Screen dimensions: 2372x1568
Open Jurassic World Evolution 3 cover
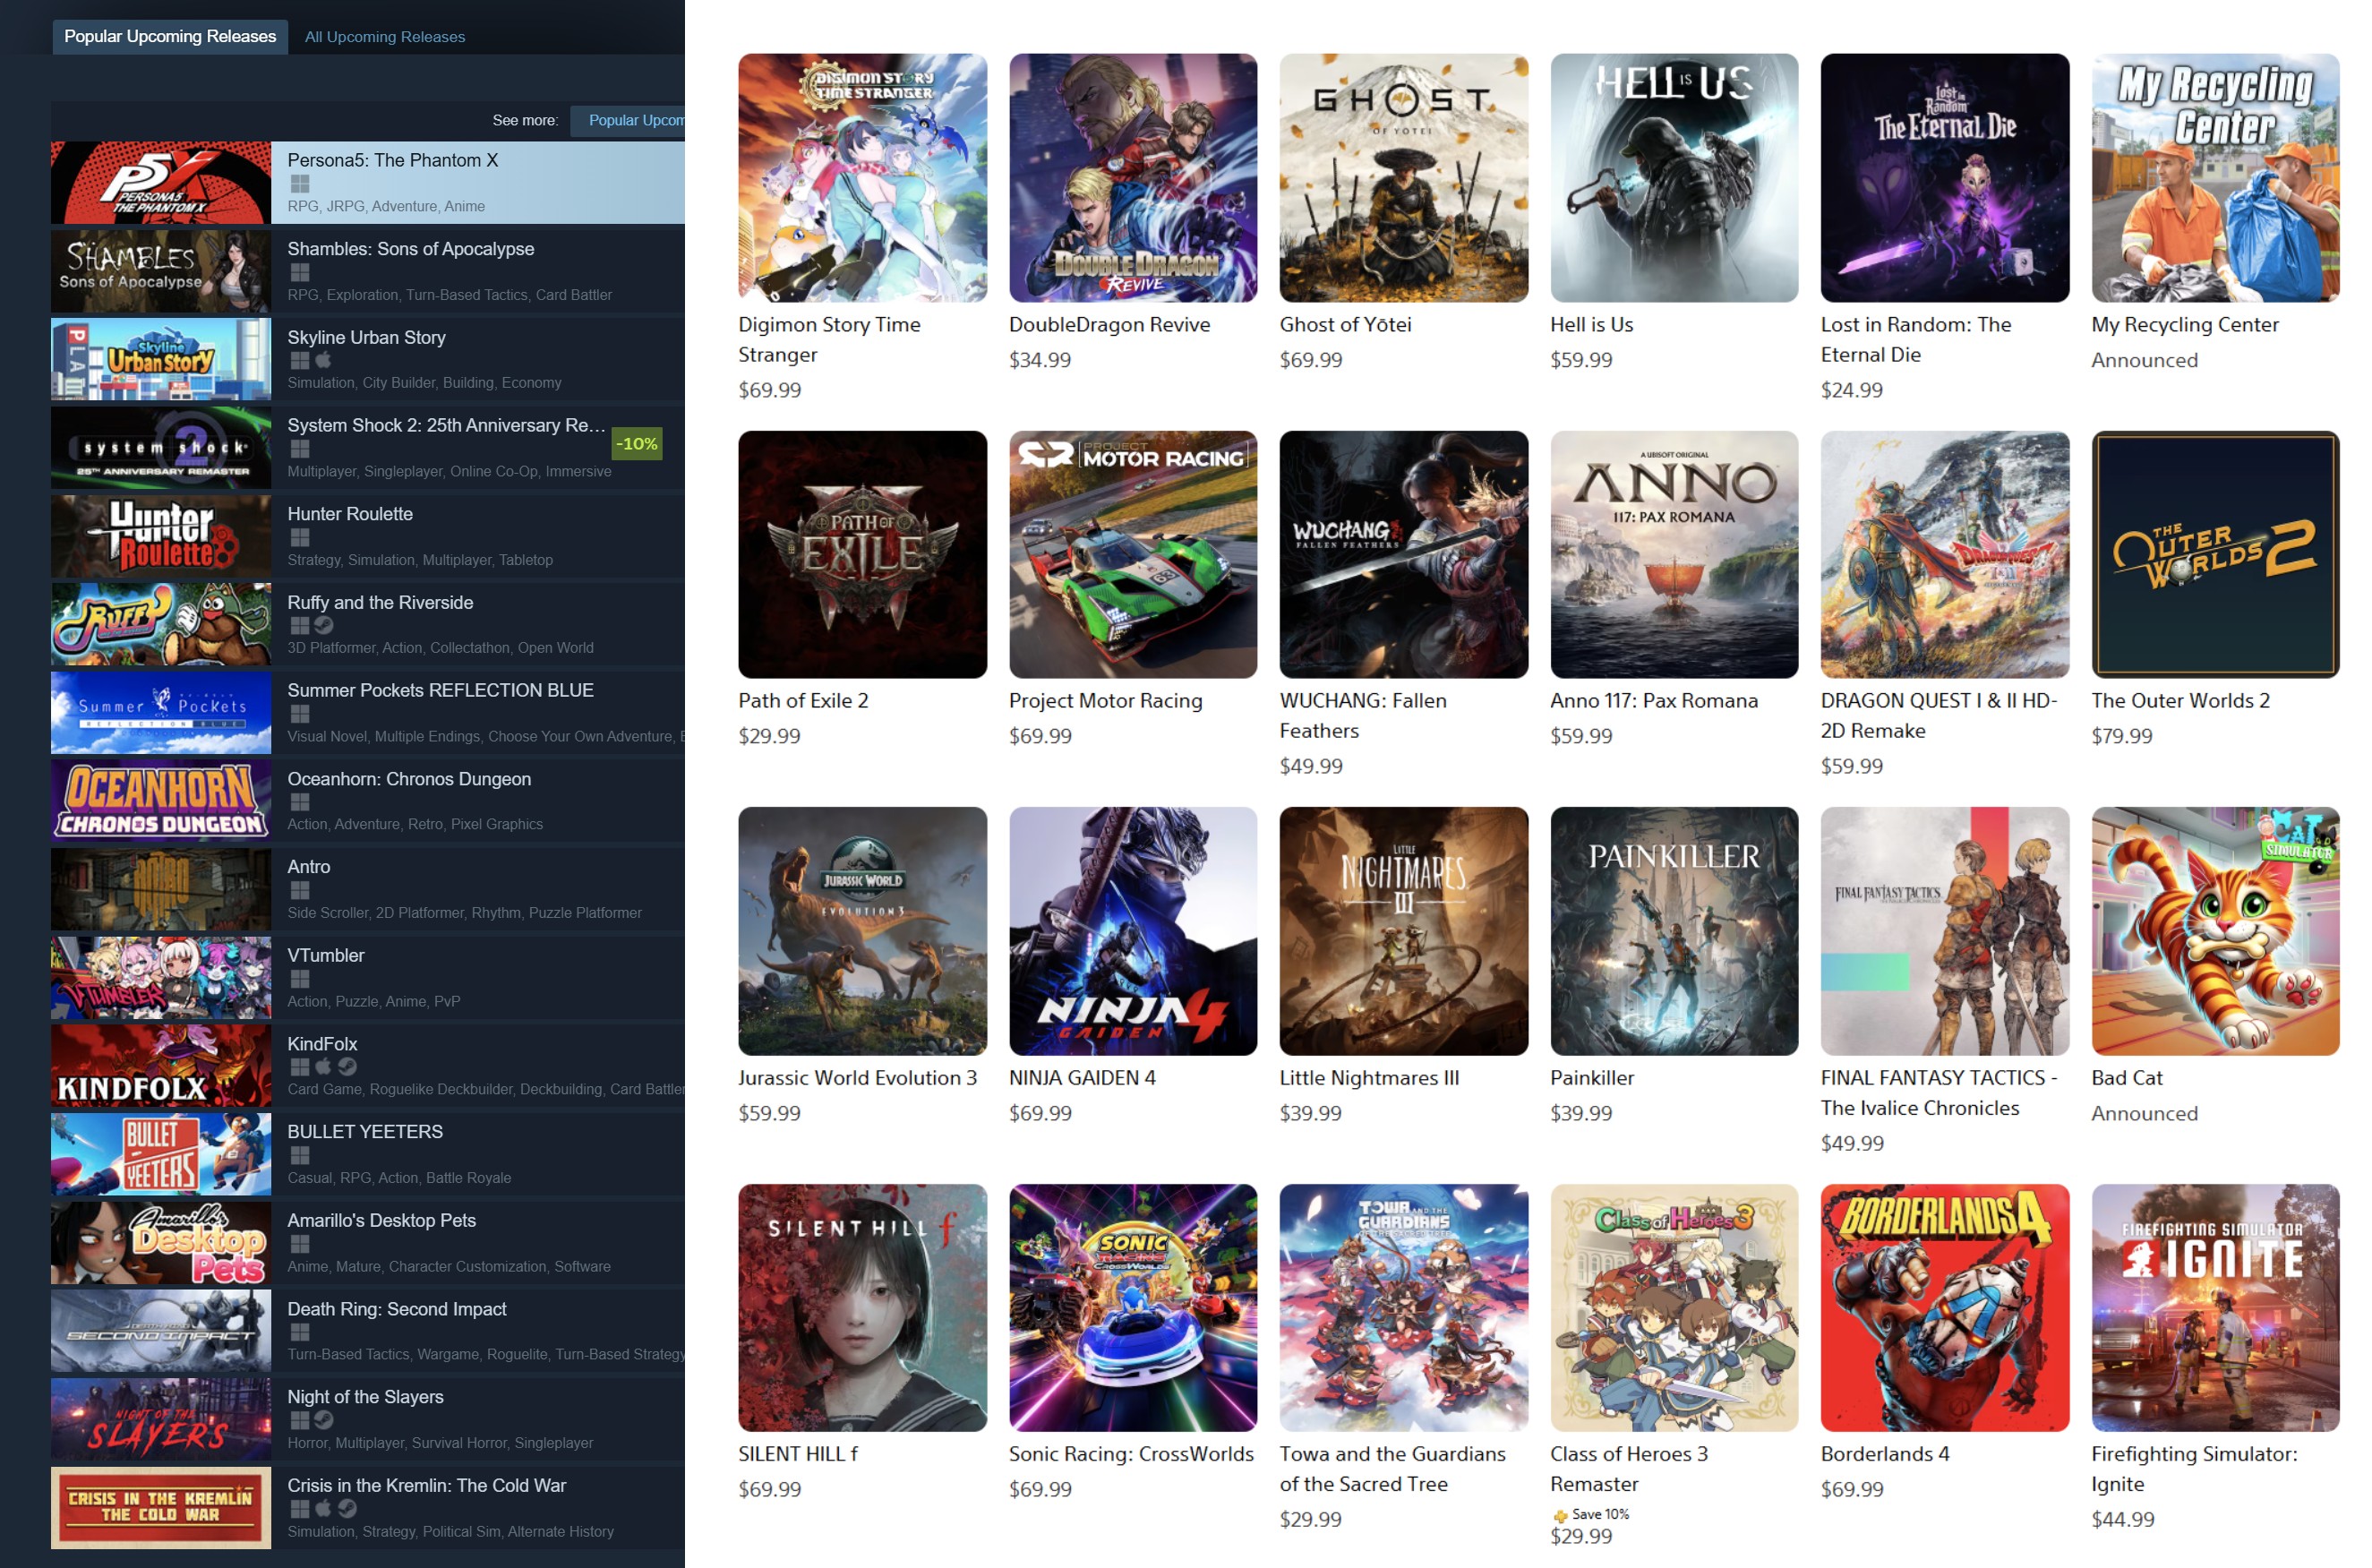point(862,931)
